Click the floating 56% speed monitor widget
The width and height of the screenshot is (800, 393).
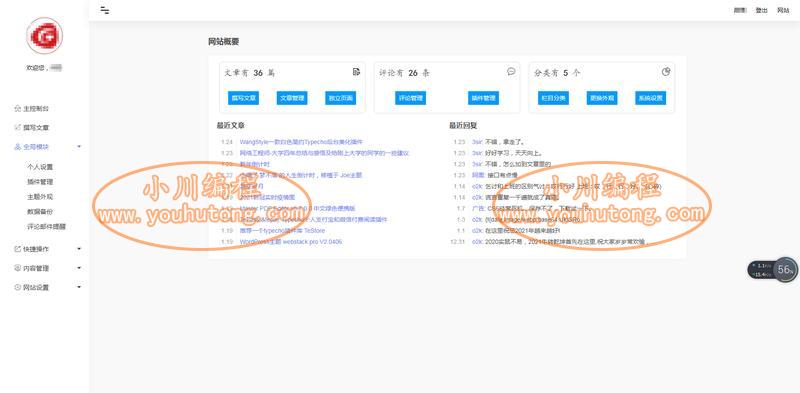click(772, 269)
